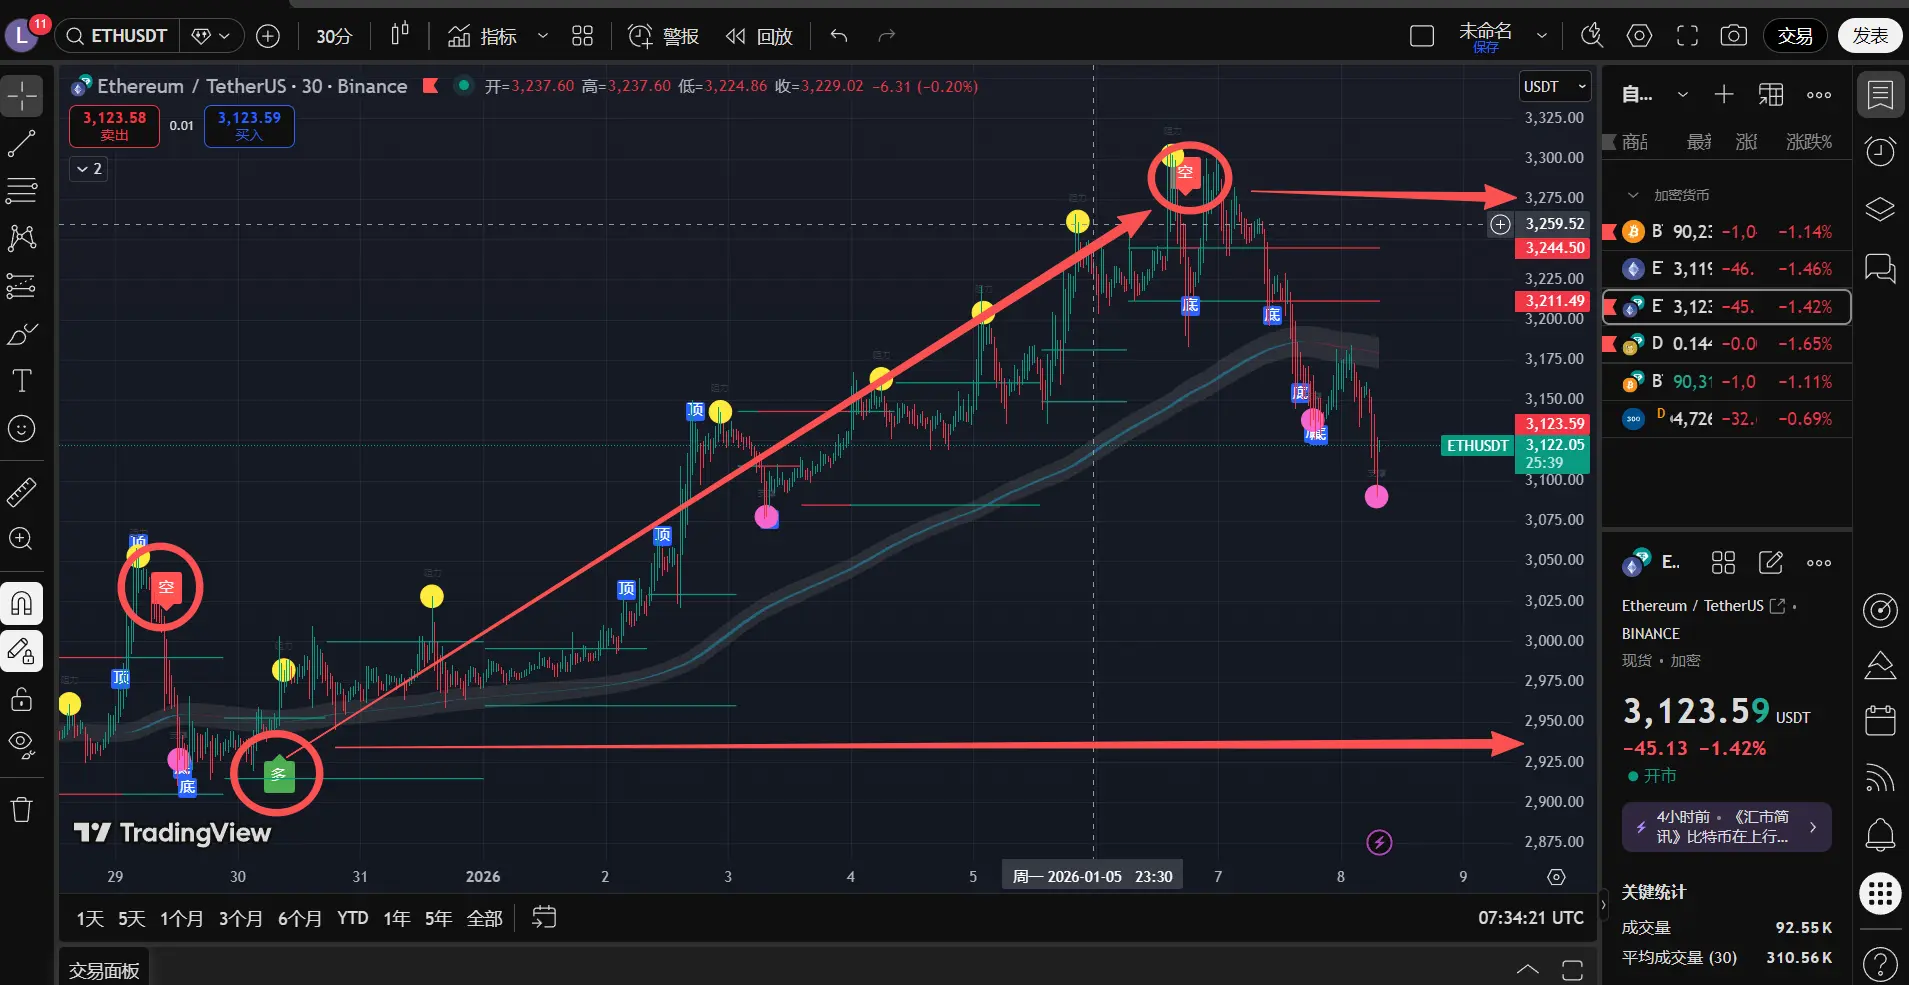Open the alerts clock in right sidebar
Viewport: 1909px width, 985px height.
pyautogui.click(x=1880, y=152)
